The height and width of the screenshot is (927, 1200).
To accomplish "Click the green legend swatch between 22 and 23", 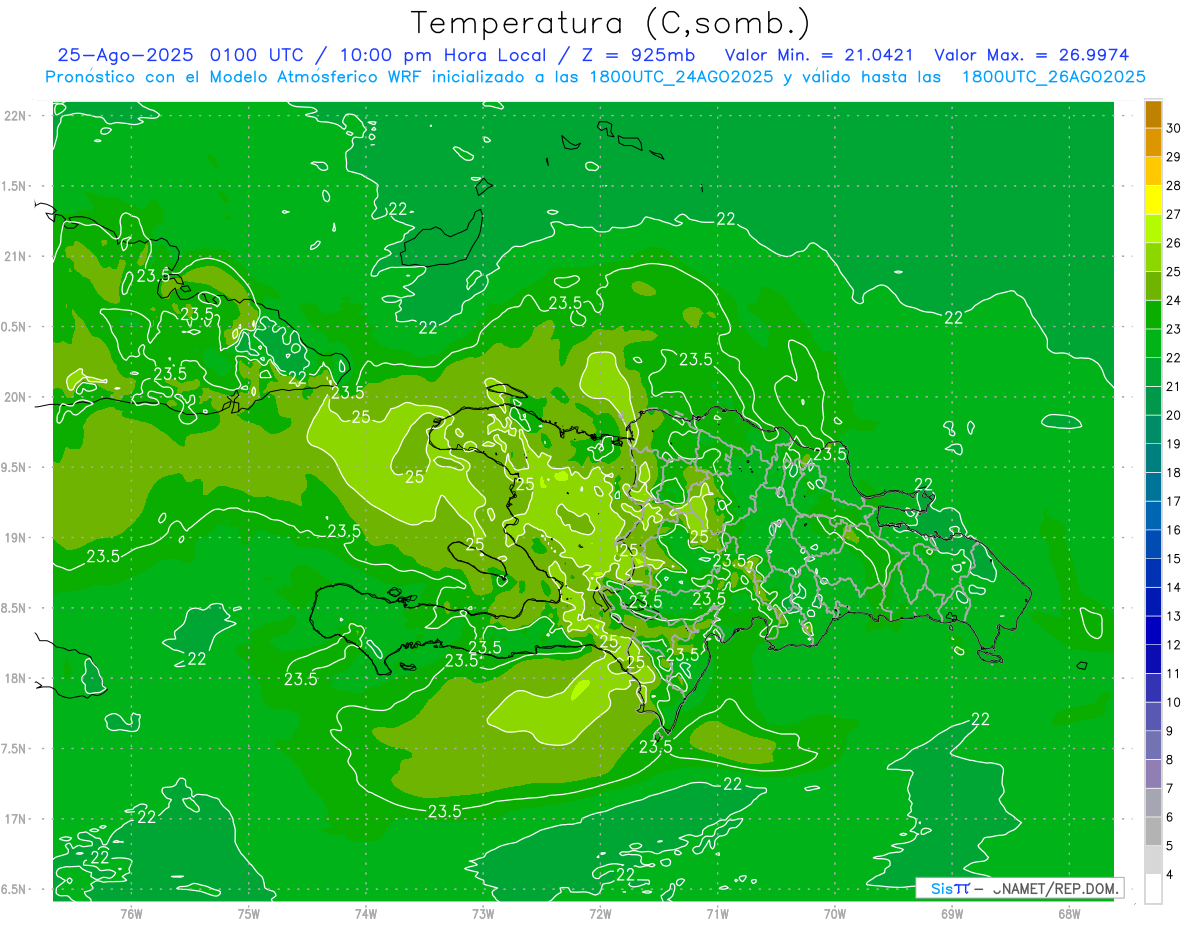I will pos(1153,343).
